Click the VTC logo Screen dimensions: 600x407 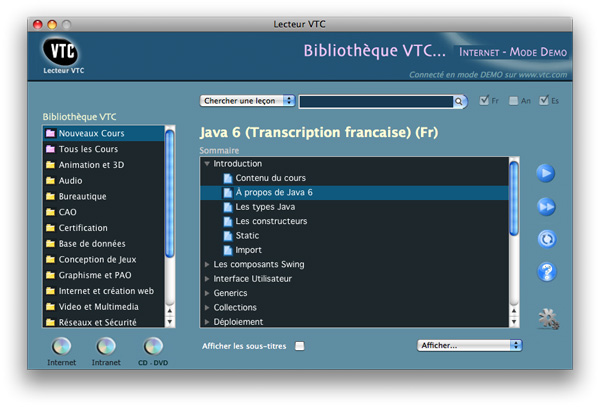coord(61,51)
